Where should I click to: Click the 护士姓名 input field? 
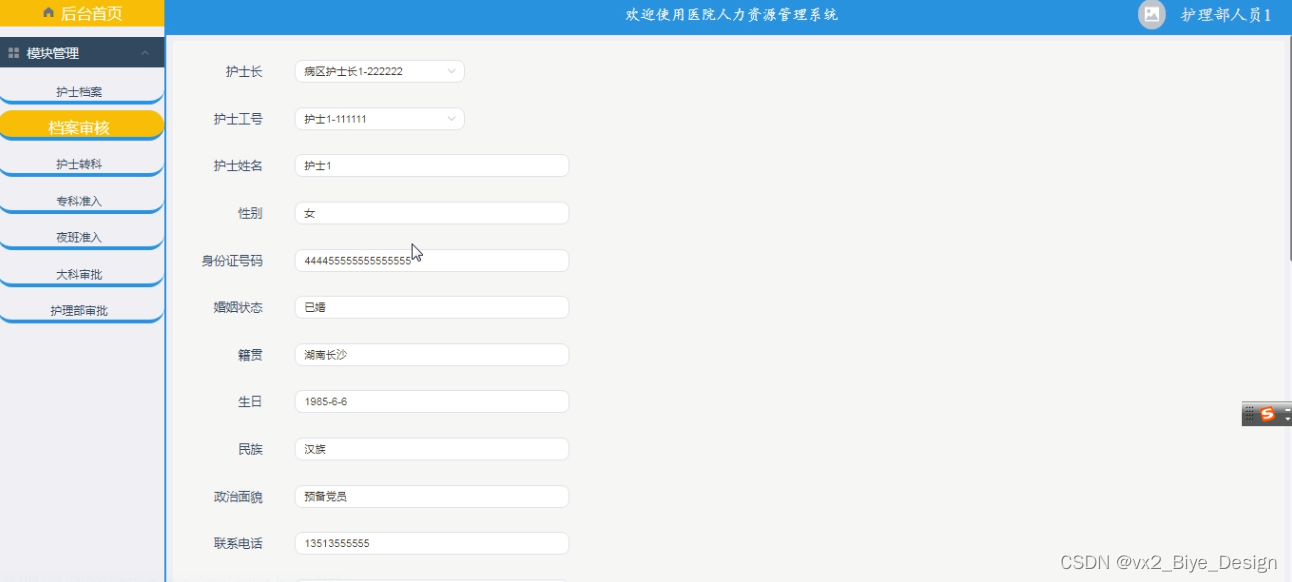click(432, 166)
